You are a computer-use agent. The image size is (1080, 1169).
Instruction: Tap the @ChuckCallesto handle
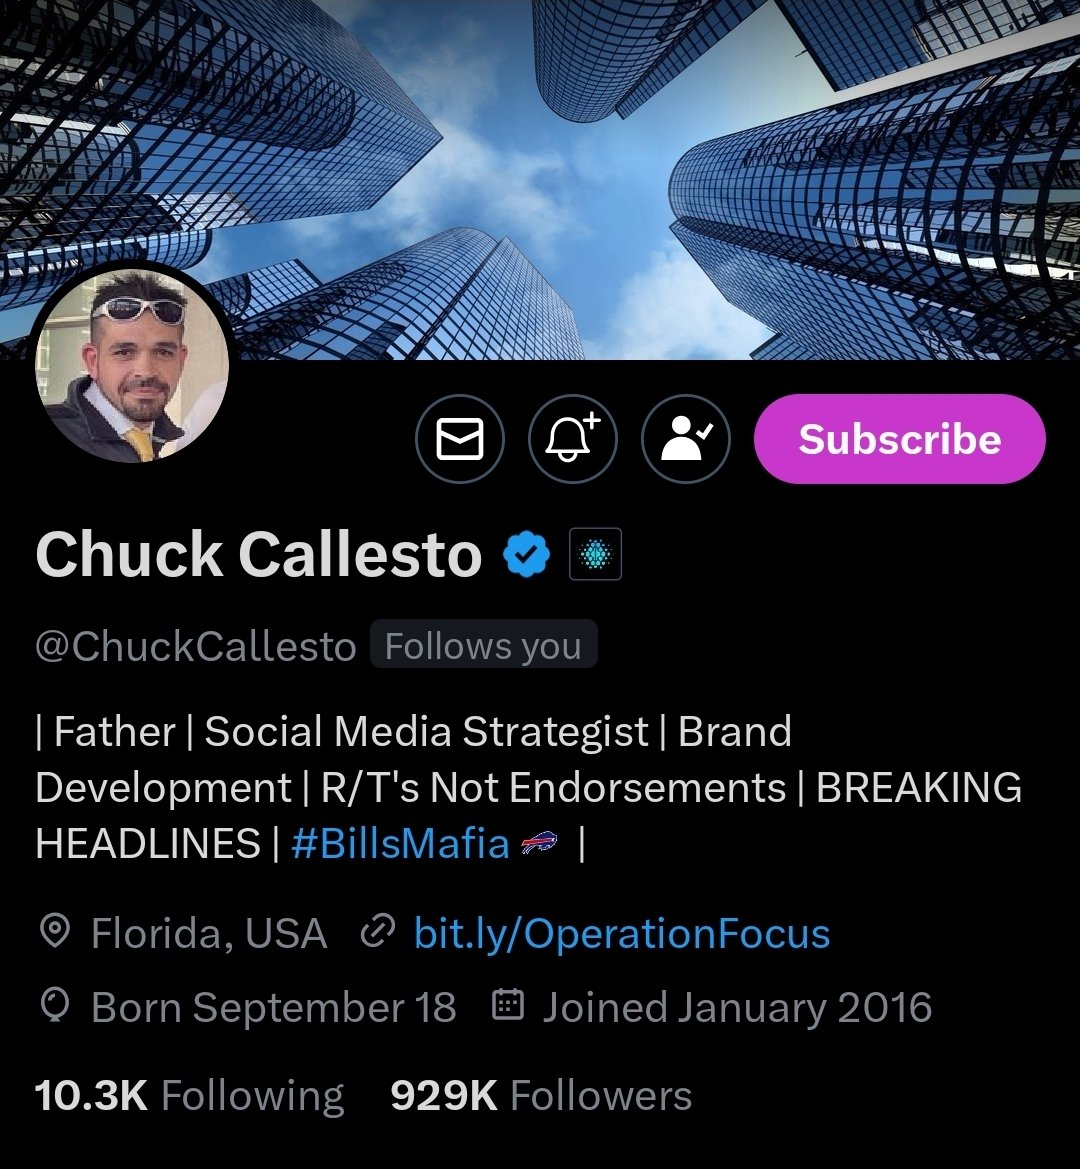(x=196, y=646)
